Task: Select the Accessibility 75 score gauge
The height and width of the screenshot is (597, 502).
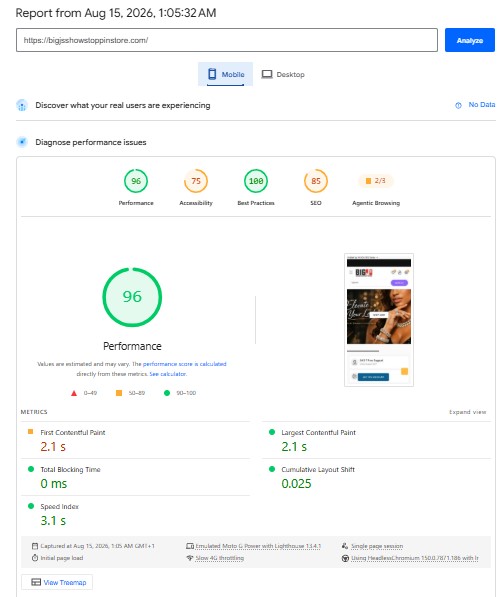Action: point(196,181)
